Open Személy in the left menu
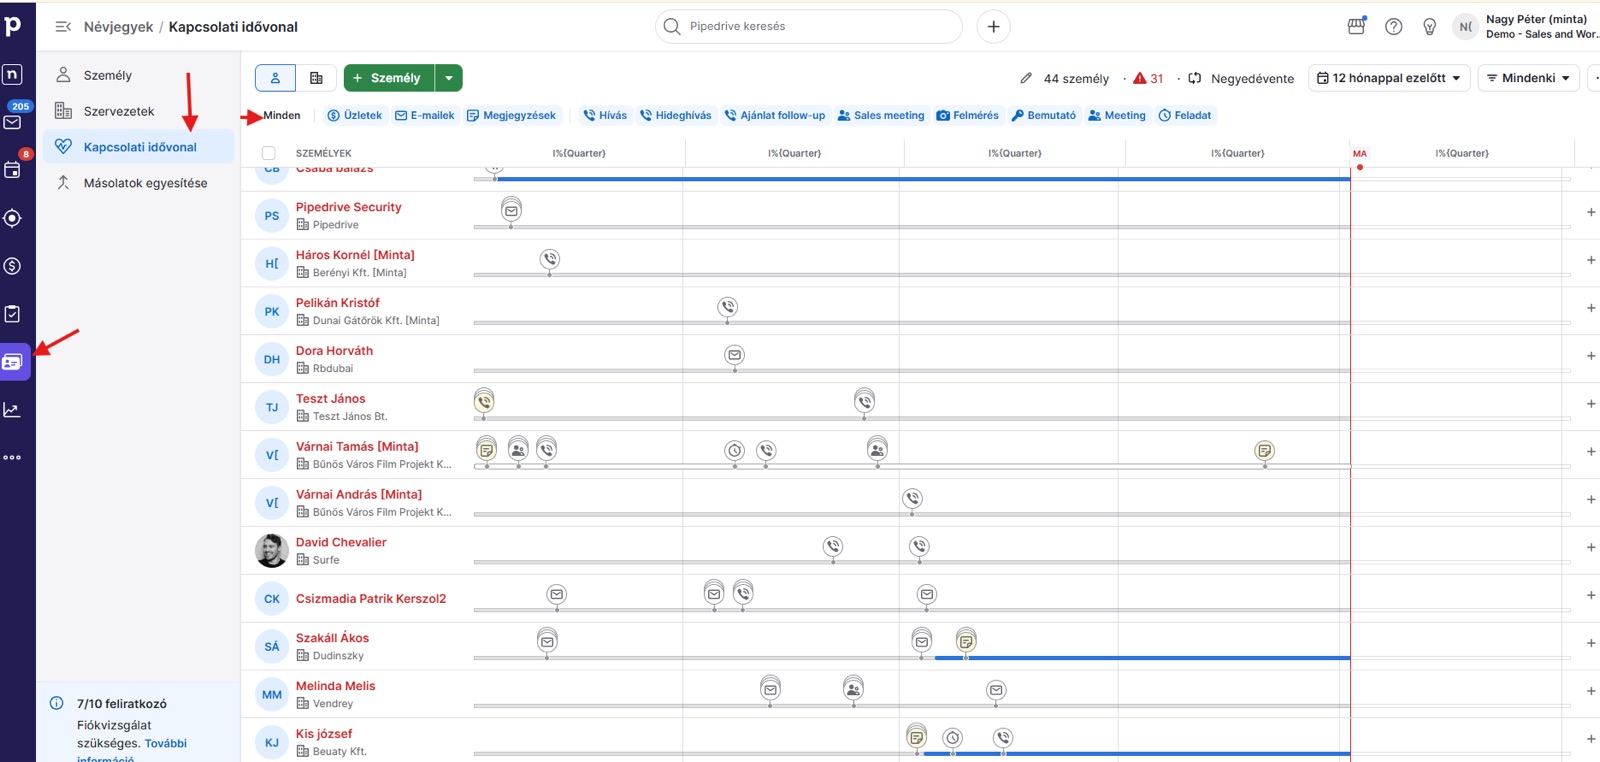This screenshot has height=762, width=1600. (138, 75)
